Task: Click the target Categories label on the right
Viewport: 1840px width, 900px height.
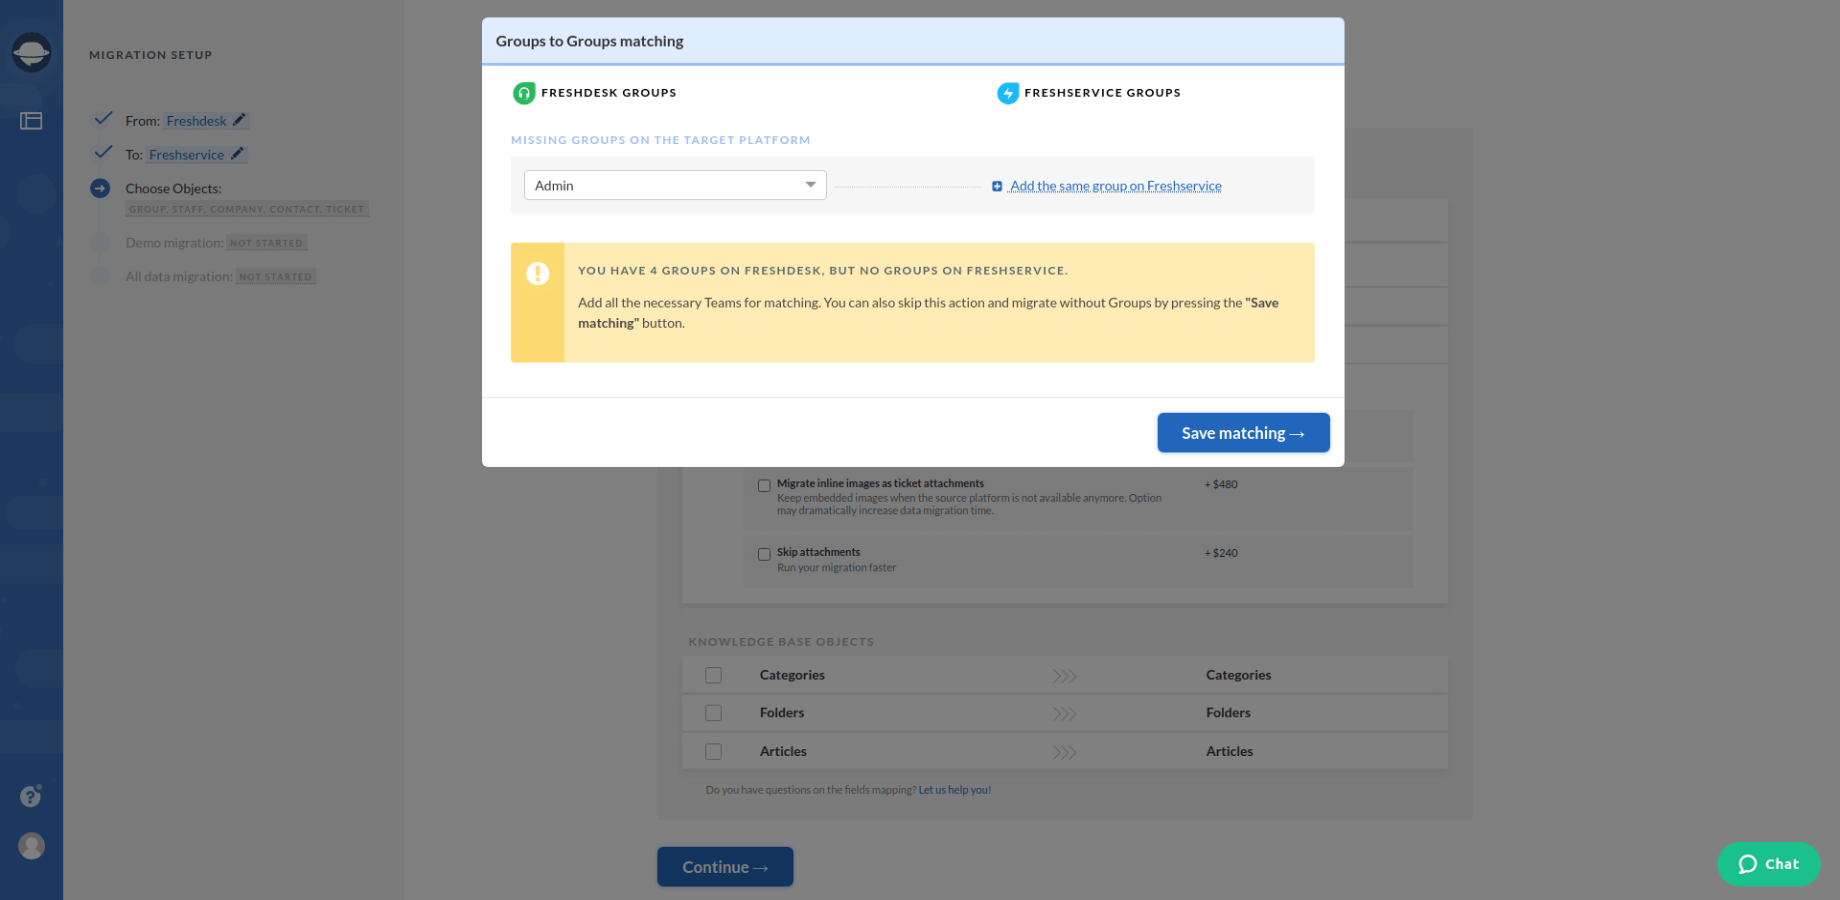Action: point(1238,675)
